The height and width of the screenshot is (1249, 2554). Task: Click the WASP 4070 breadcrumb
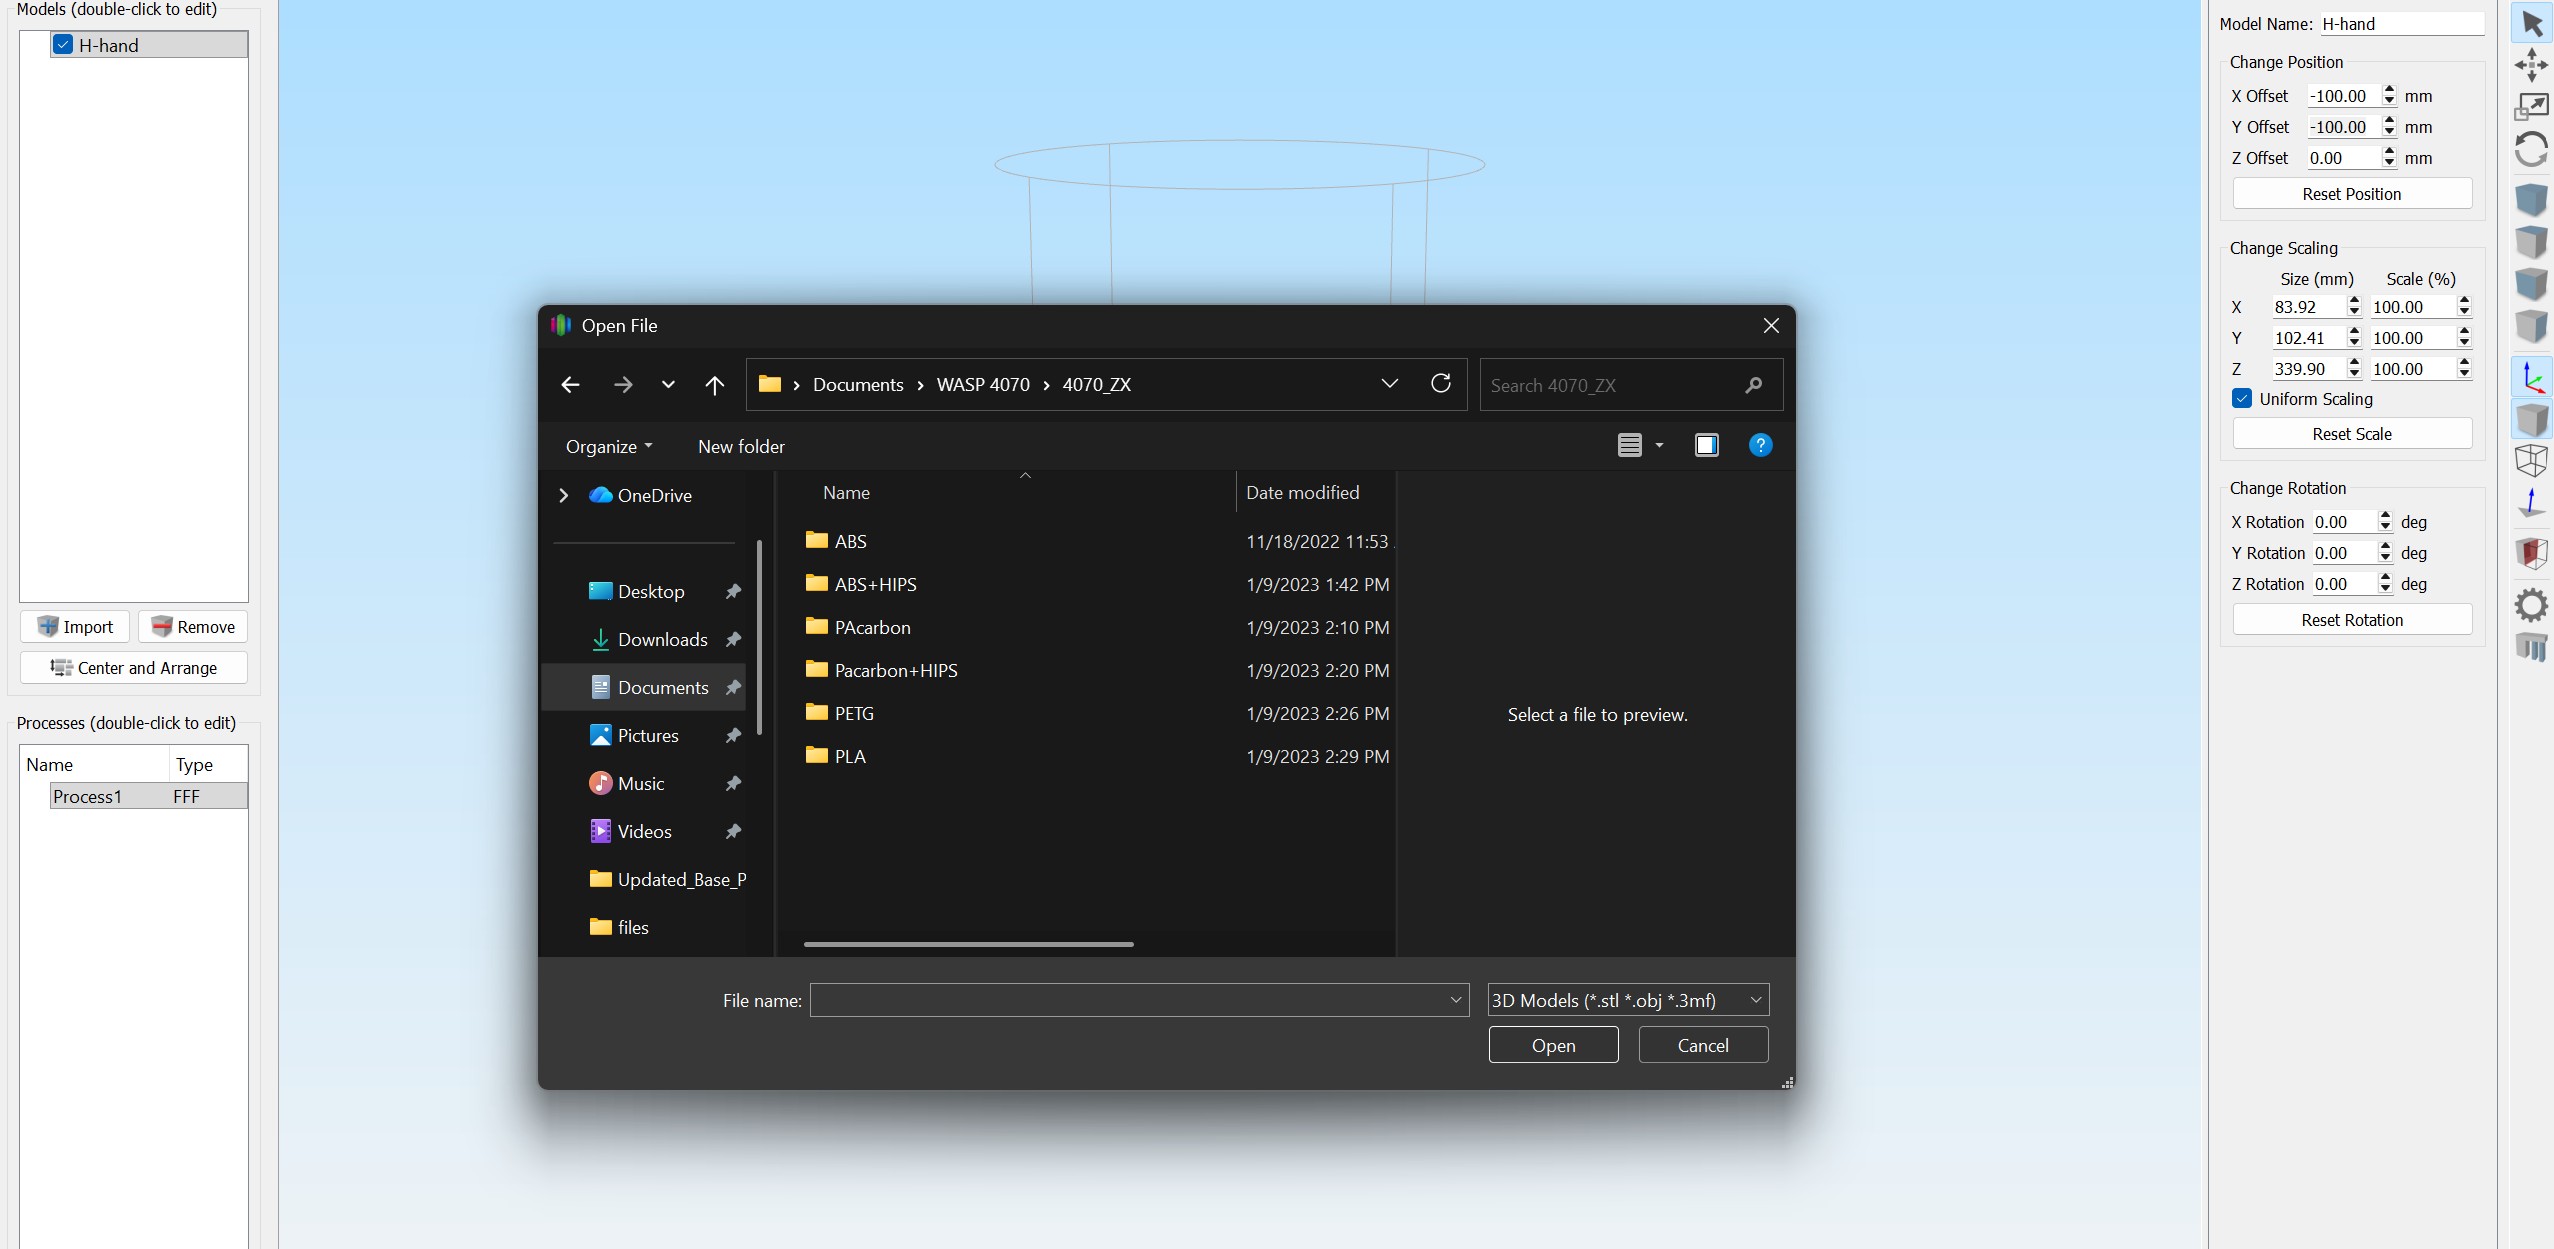pos(983,385)
